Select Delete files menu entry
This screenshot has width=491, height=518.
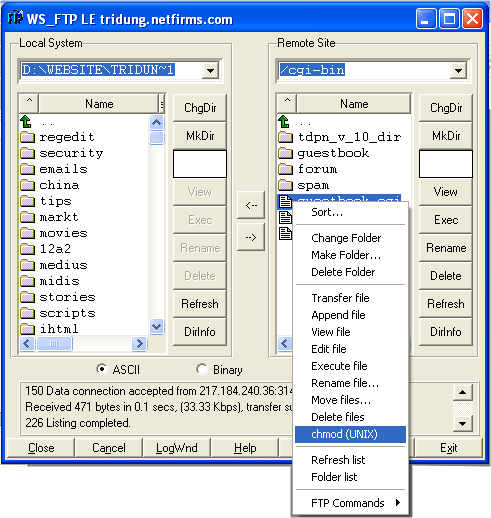[351, 417]
